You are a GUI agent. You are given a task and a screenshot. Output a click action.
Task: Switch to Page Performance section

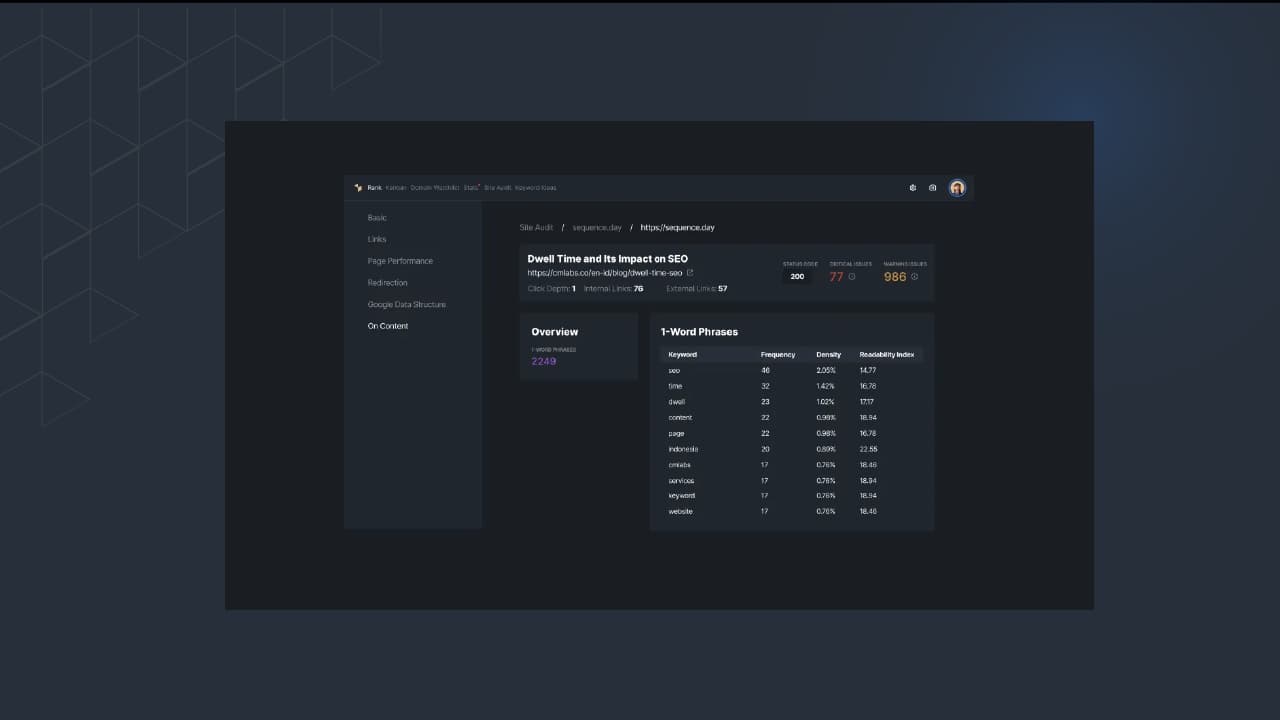pyautogui.click(x=400, y=261)
